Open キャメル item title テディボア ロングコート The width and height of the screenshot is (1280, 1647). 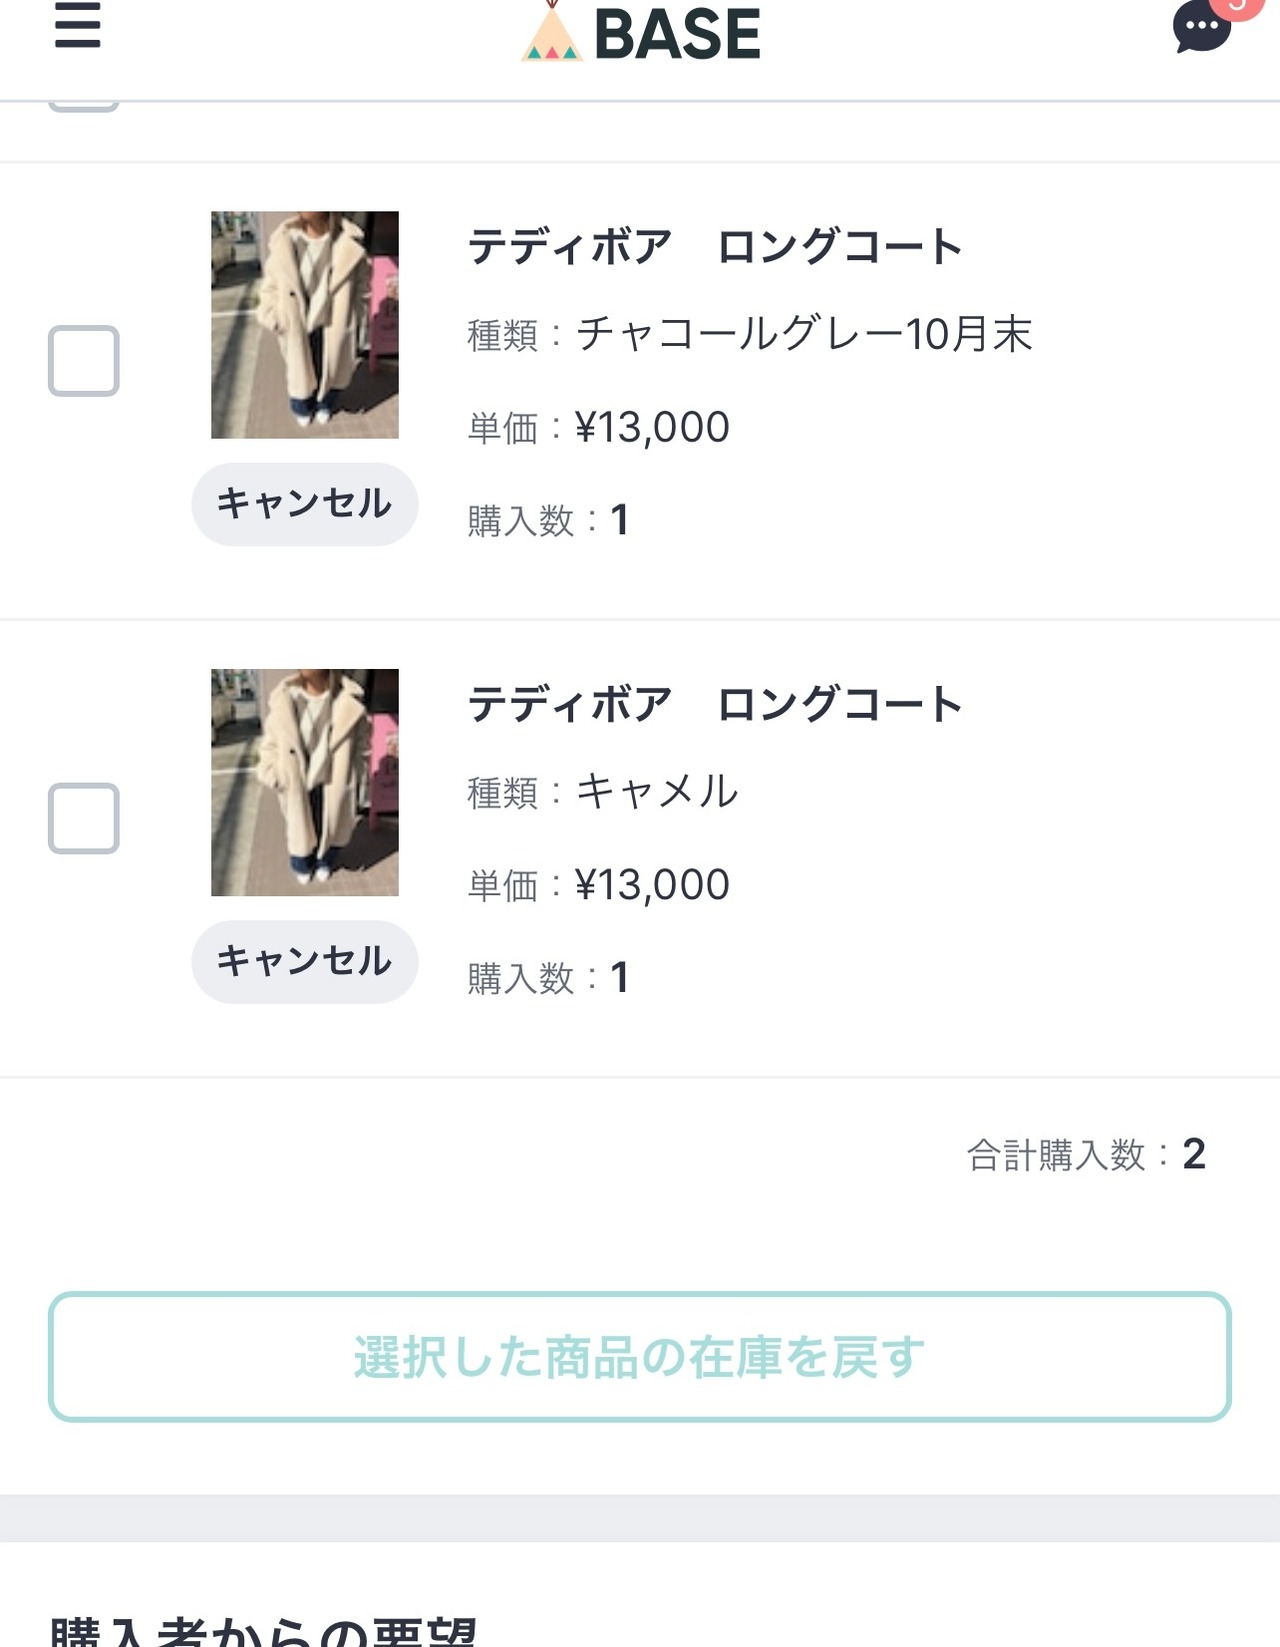point(715,704)
